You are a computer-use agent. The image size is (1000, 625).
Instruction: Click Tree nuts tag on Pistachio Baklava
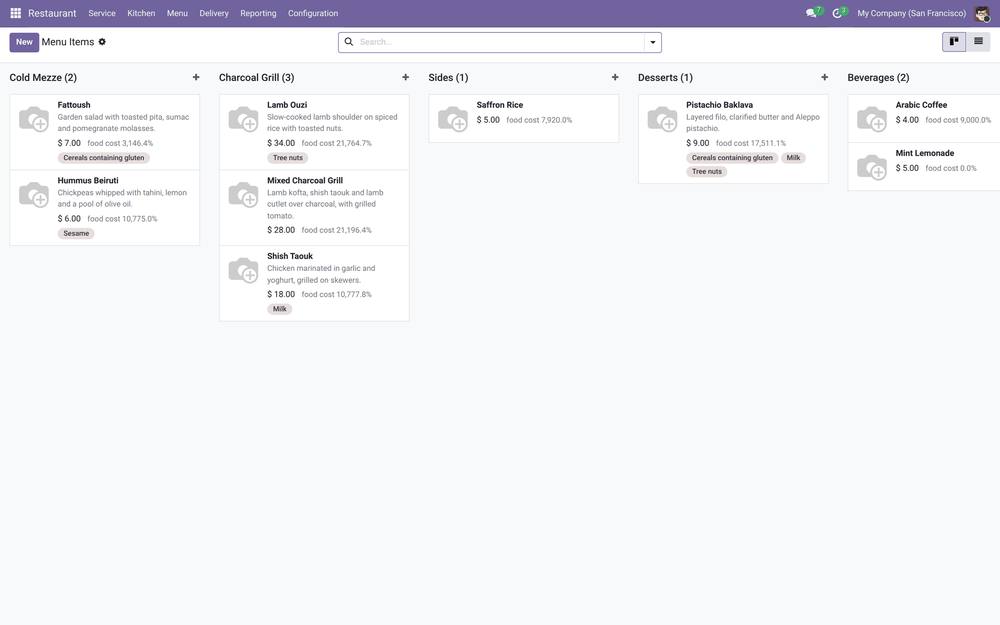707,172
